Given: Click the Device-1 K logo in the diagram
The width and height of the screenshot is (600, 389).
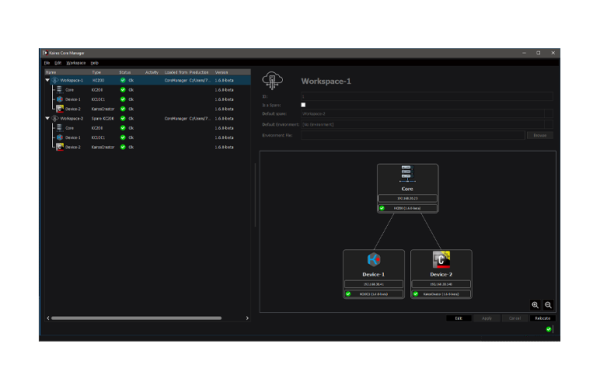Looking at the screenshot, I should [x=373, y=259].
